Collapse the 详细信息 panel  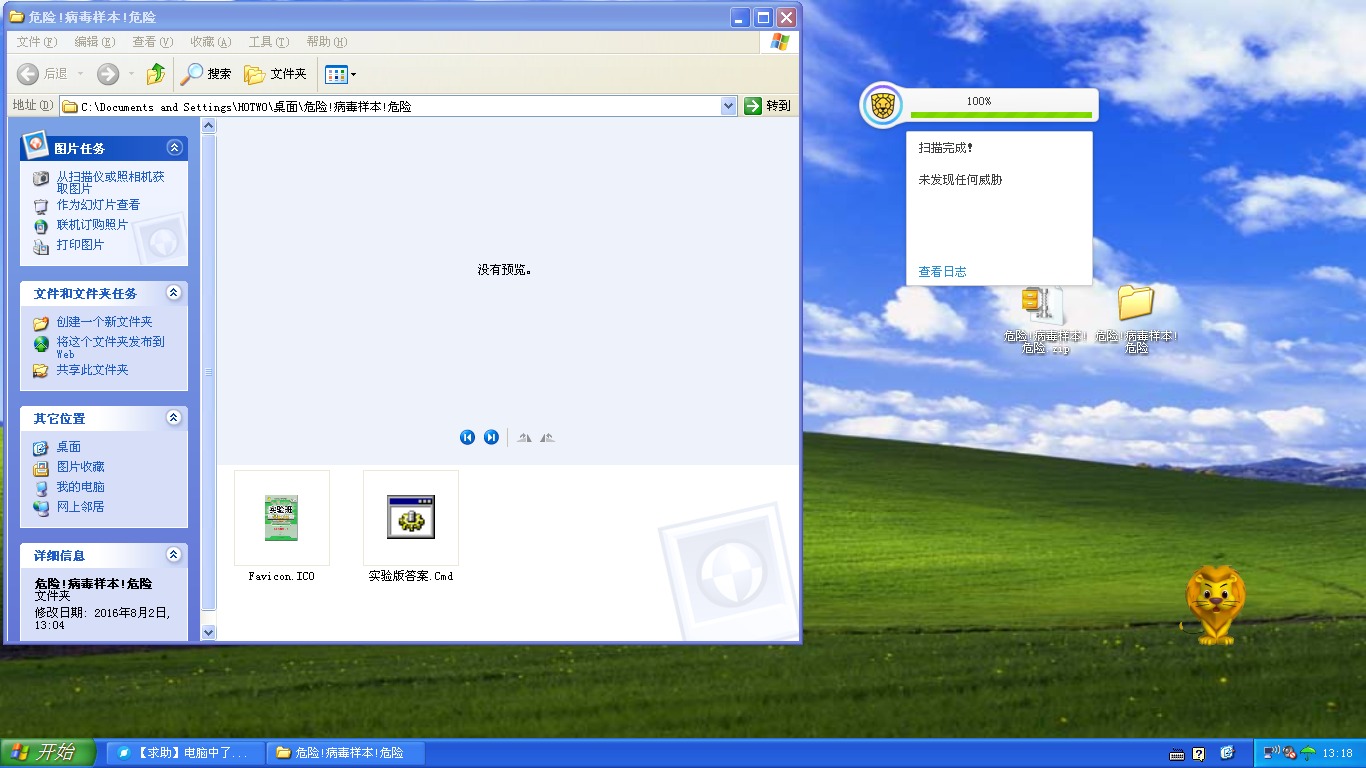pyautogui.click(x=174, y=555)
